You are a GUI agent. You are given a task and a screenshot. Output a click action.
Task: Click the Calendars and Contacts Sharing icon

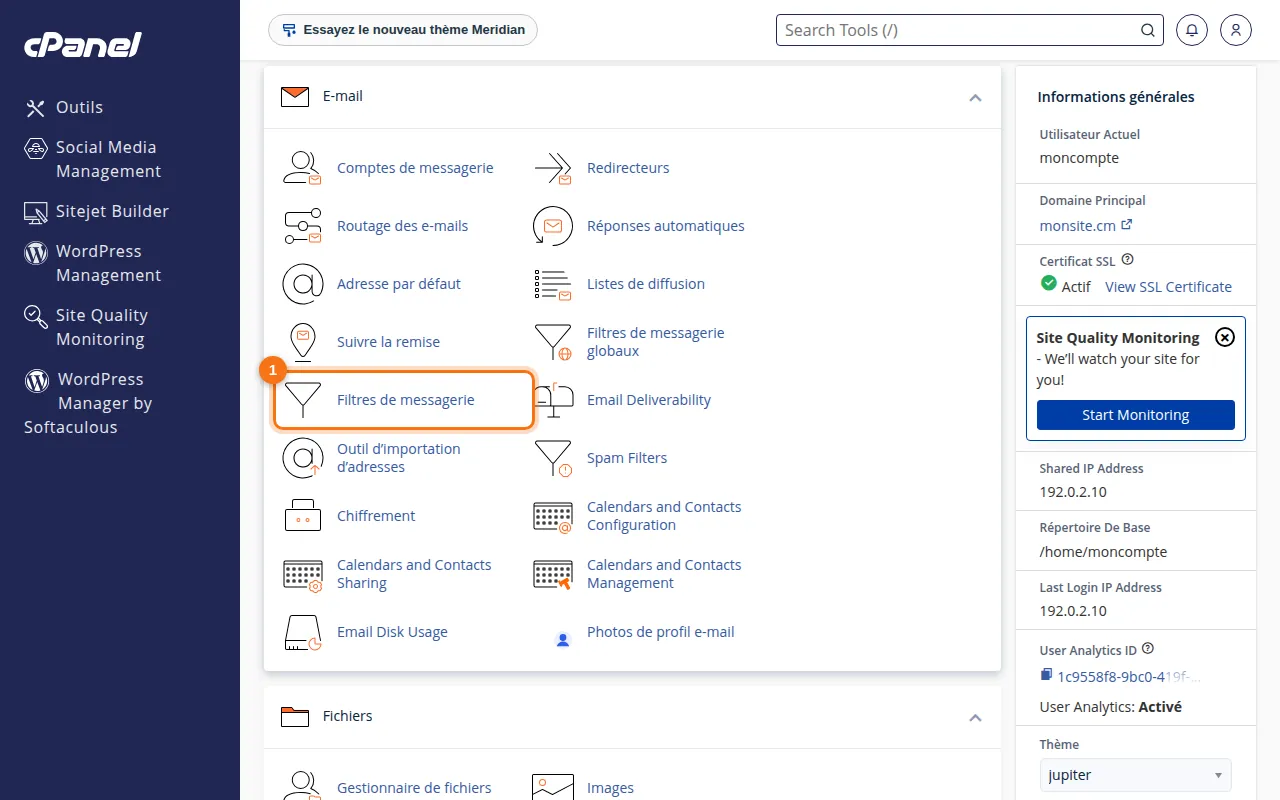(x=302, y=574)
